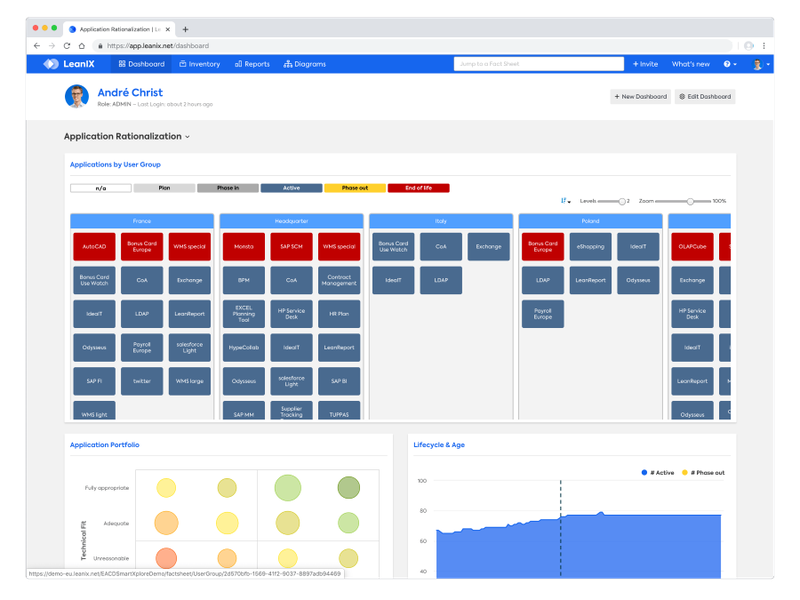Image resolution: width=800 pixels, height=600 pixels.
Task: Toggle the # Phase out chart legend
Action: [x=703, y=473]
